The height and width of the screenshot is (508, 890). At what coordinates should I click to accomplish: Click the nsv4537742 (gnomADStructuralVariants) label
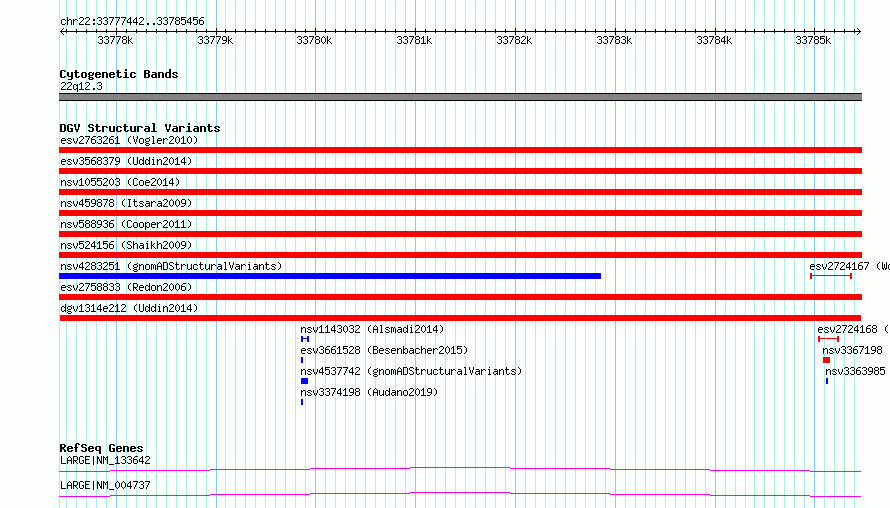(x=411, y=371)
